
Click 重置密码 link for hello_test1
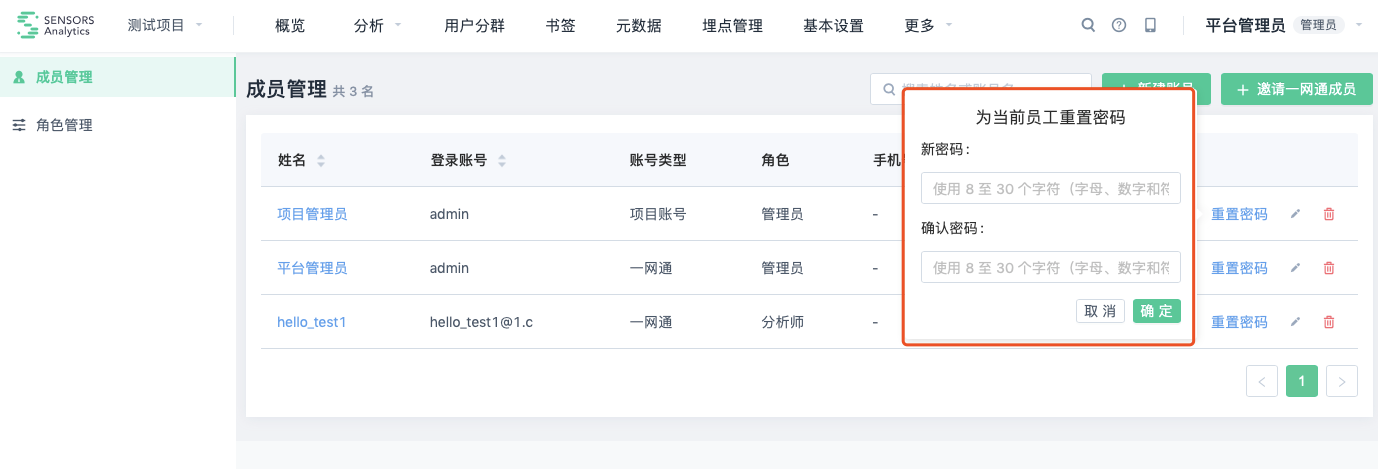tap(1239, 322)
